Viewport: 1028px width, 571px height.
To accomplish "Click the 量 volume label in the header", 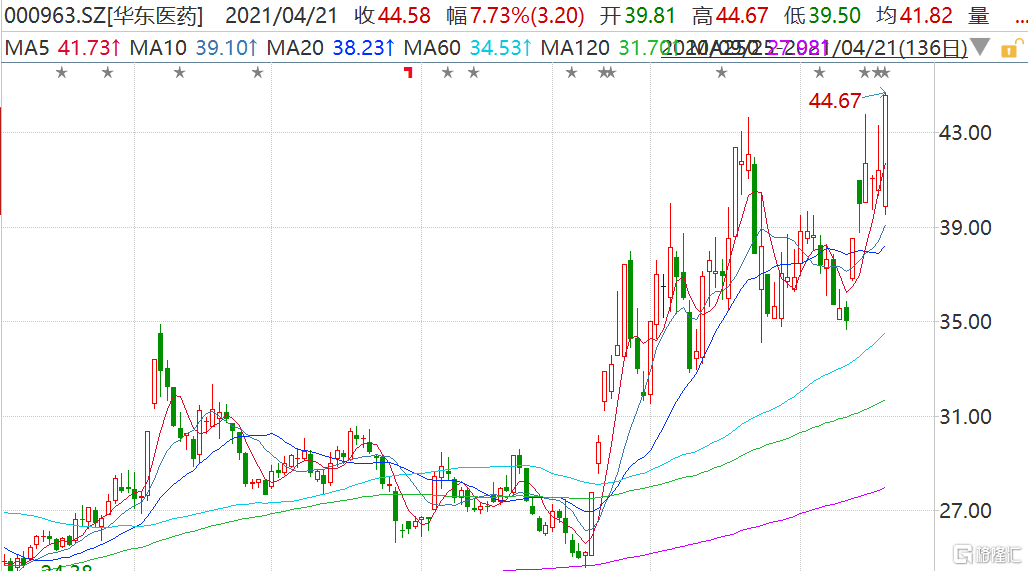I will pos(979,16).
